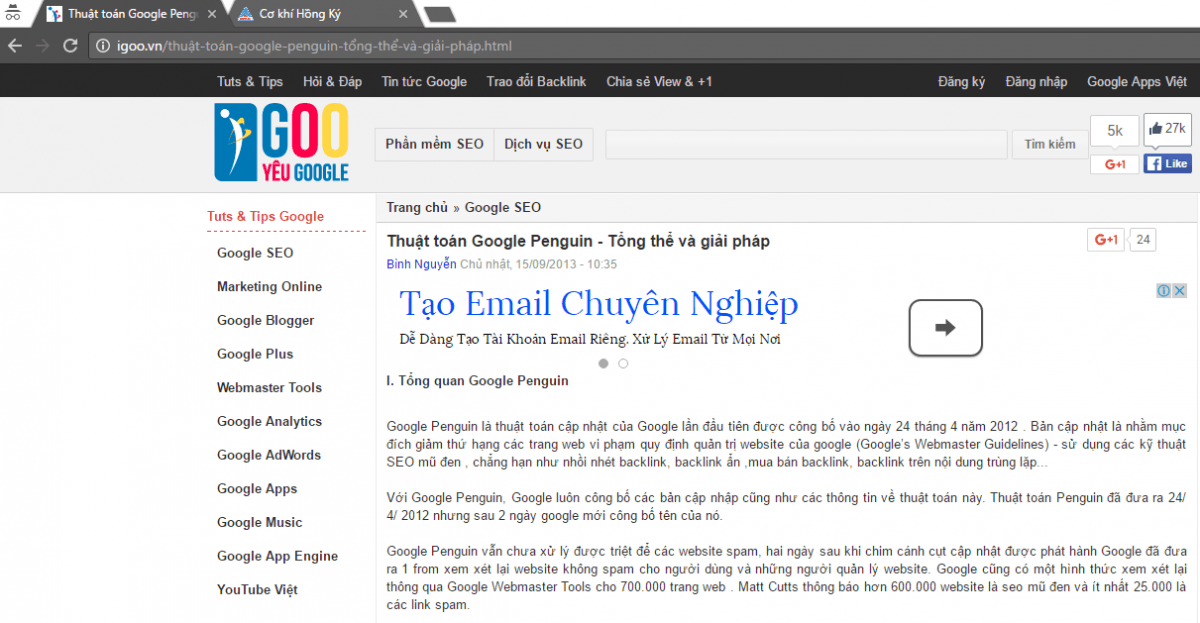The image size is (1200, 623).
Task: Open YouTube Việt in the sidebar
Action: click(x=257, y=589)
